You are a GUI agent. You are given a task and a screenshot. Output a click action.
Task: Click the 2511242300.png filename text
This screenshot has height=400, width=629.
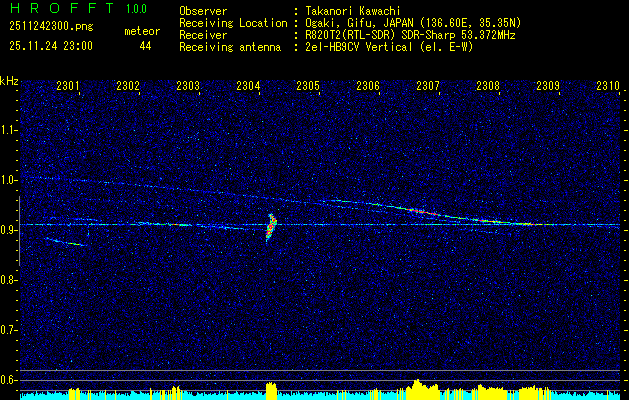[x=51, y=27]
